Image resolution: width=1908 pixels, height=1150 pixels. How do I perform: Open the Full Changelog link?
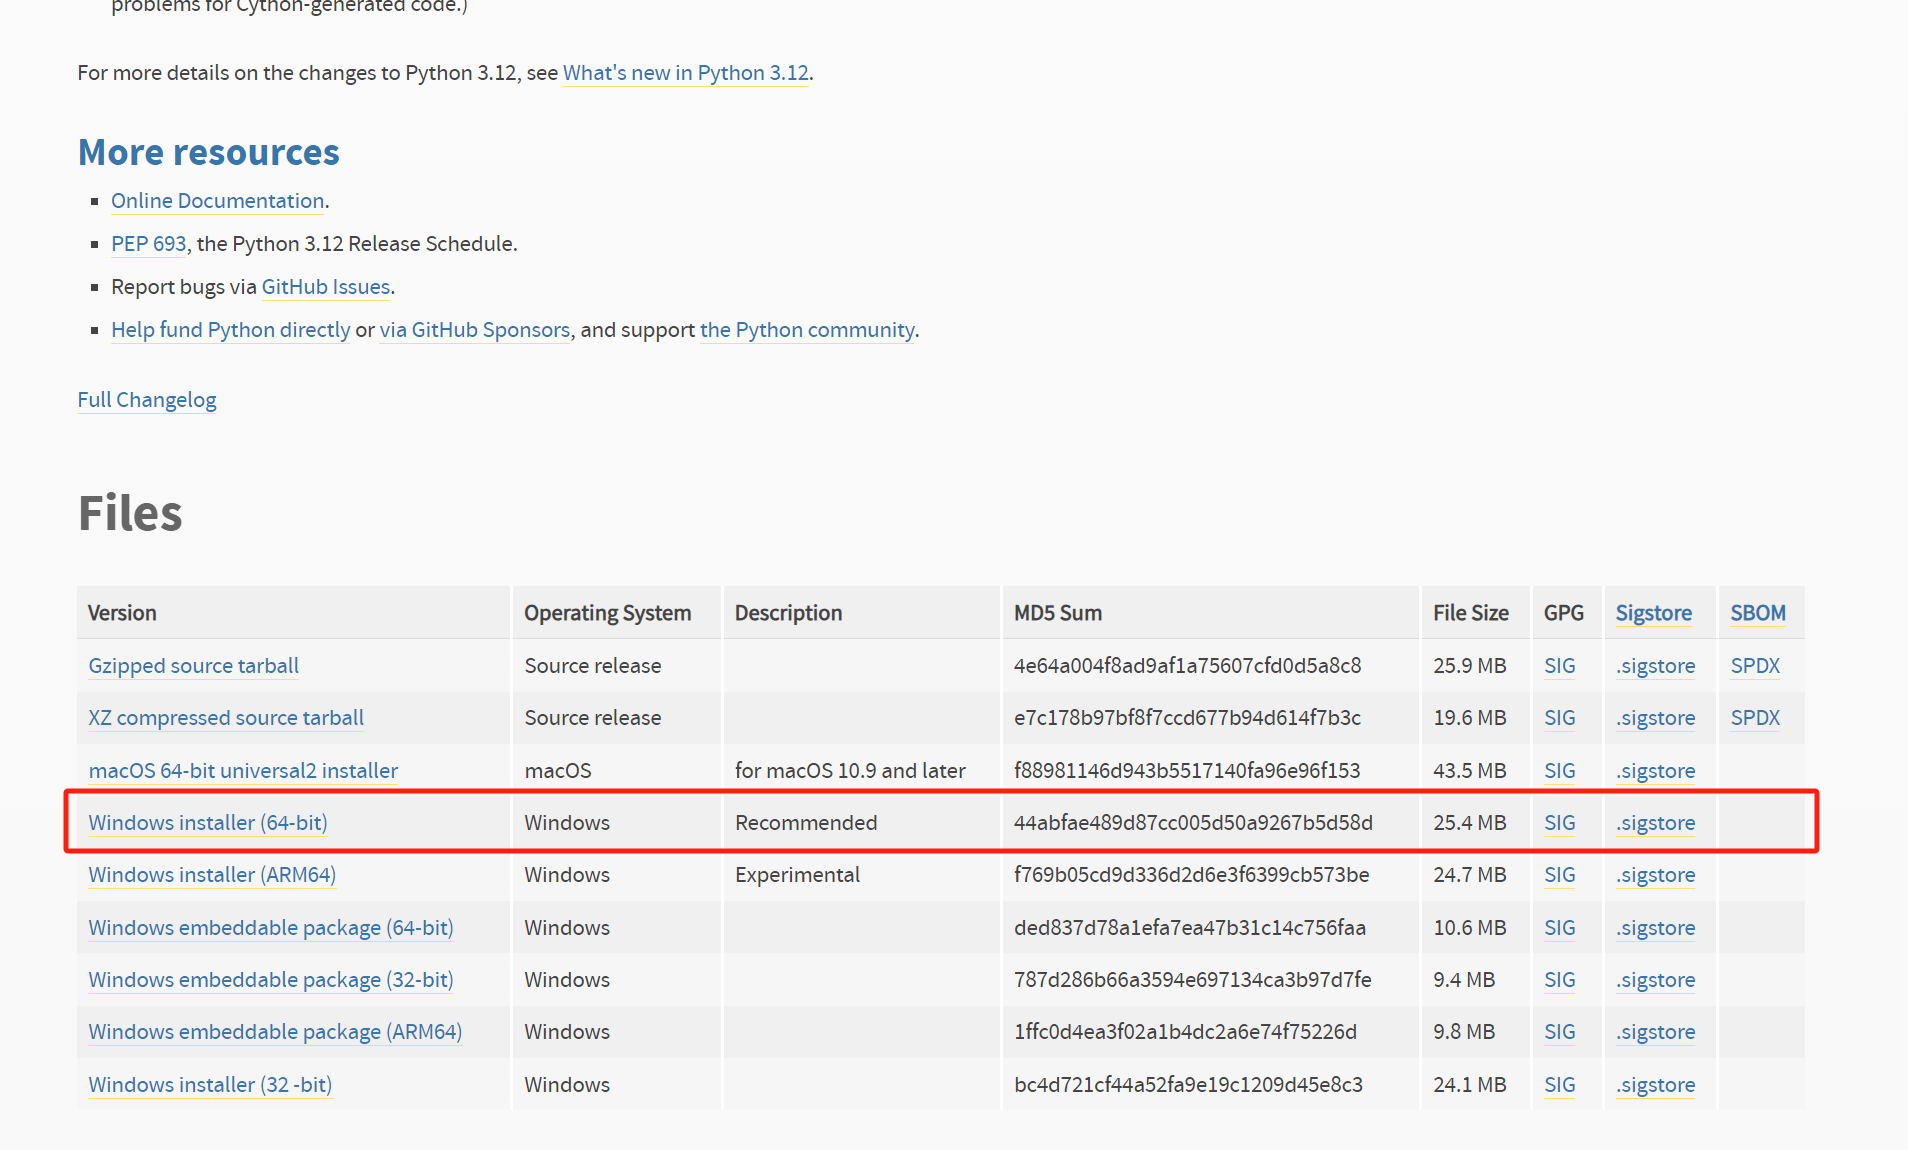pos(147,400)
